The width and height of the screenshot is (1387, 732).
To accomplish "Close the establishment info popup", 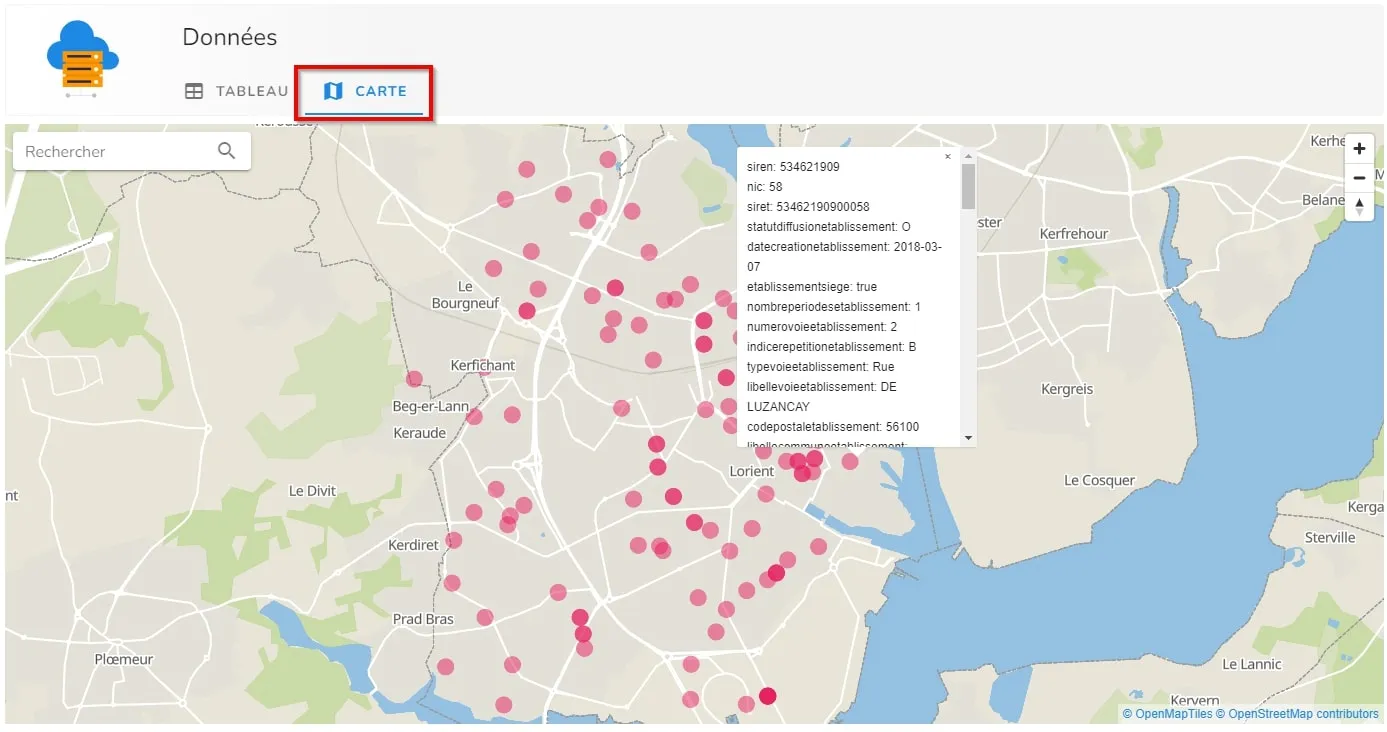I will (x=948, y=157).
